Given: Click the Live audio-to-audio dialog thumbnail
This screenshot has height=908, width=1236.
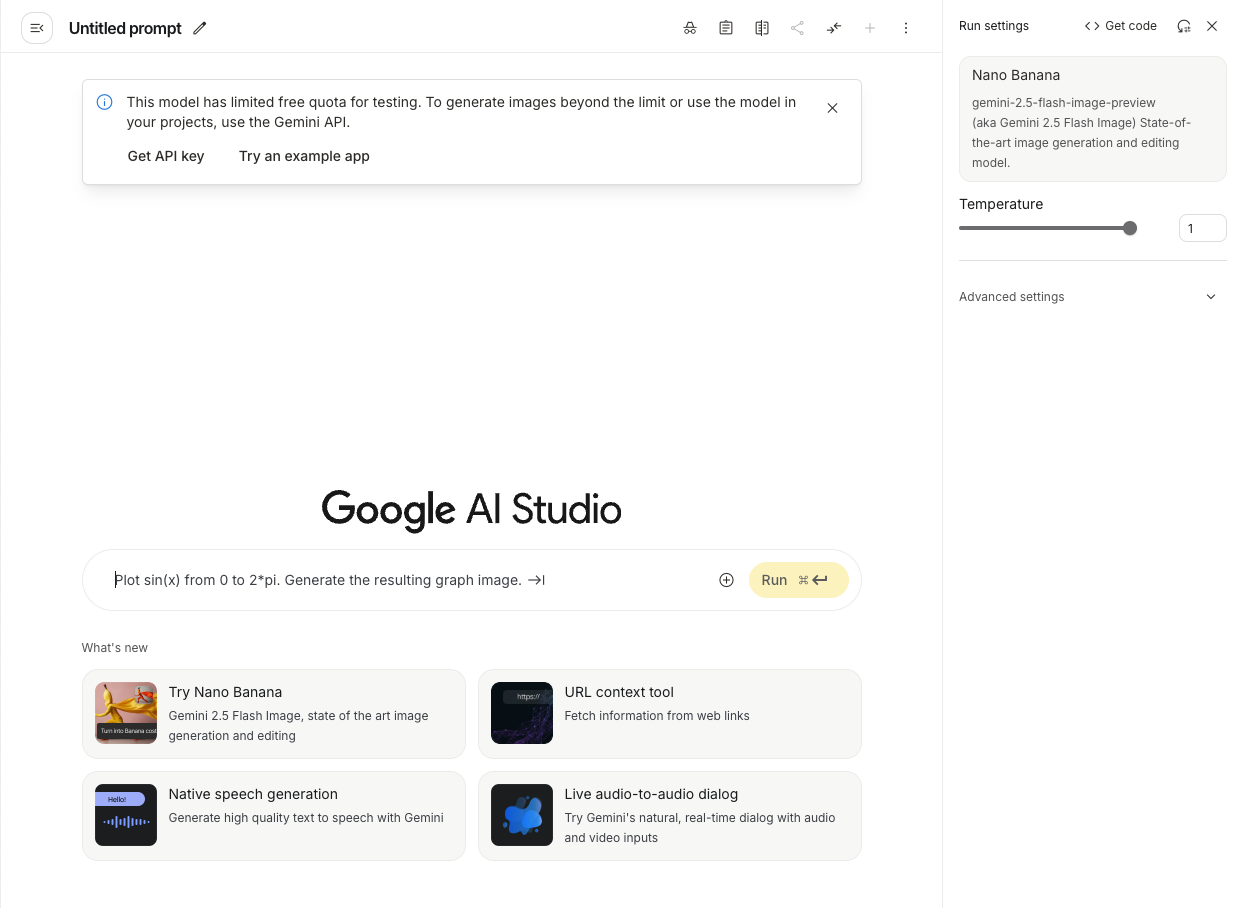Looking at the screenshot, I should (522, 815).
